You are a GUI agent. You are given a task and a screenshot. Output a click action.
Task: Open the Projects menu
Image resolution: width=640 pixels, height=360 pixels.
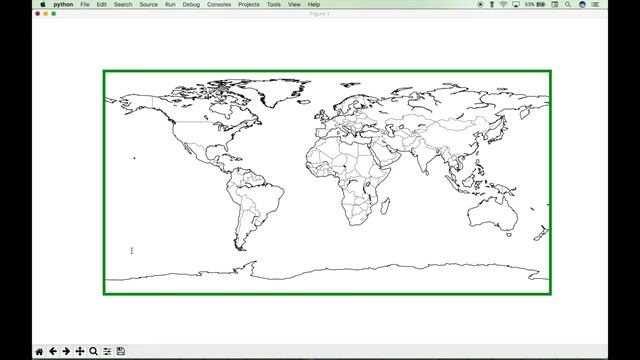click(x=249, y=4)
